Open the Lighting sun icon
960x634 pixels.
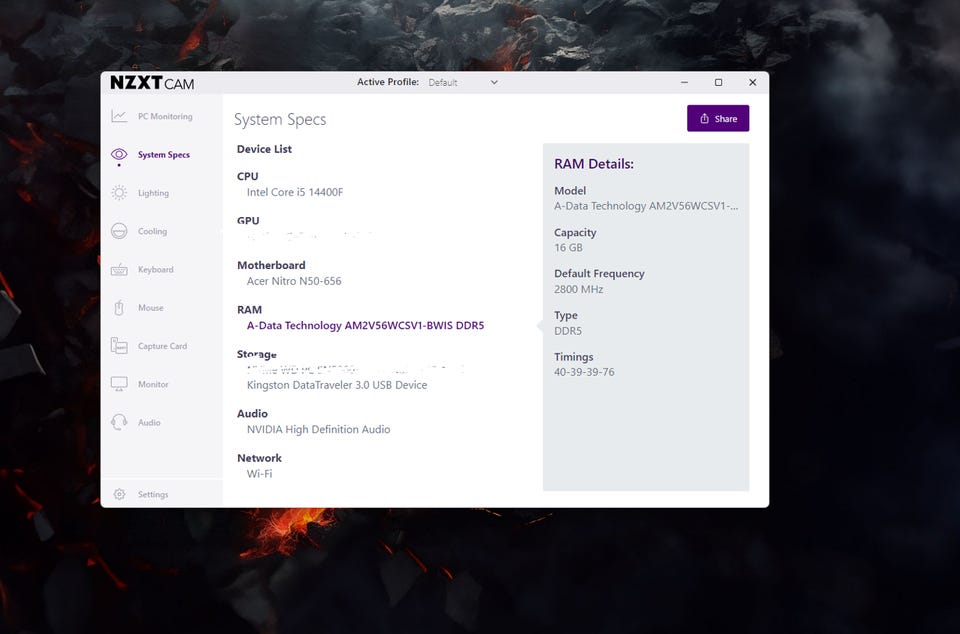tap(119, 193)
